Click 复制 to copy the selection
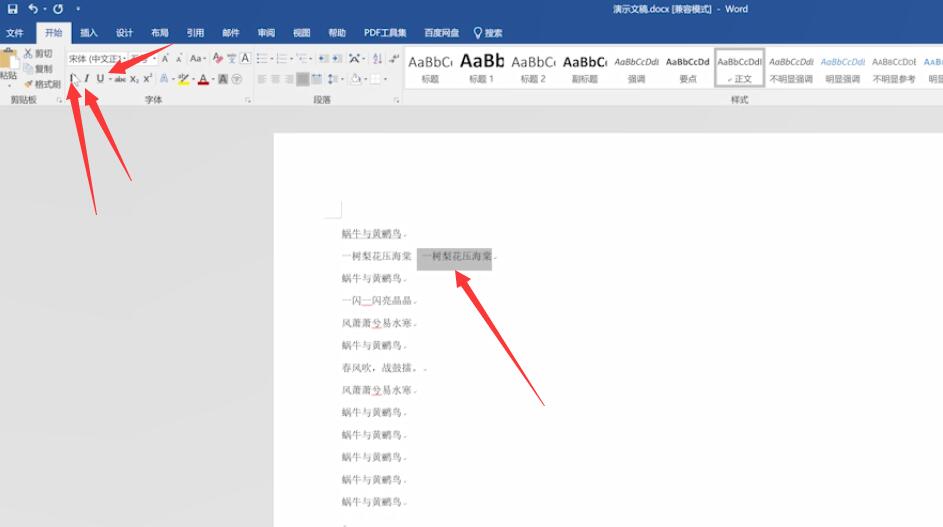This screenshot has height=527, width=943. point(38,69)
